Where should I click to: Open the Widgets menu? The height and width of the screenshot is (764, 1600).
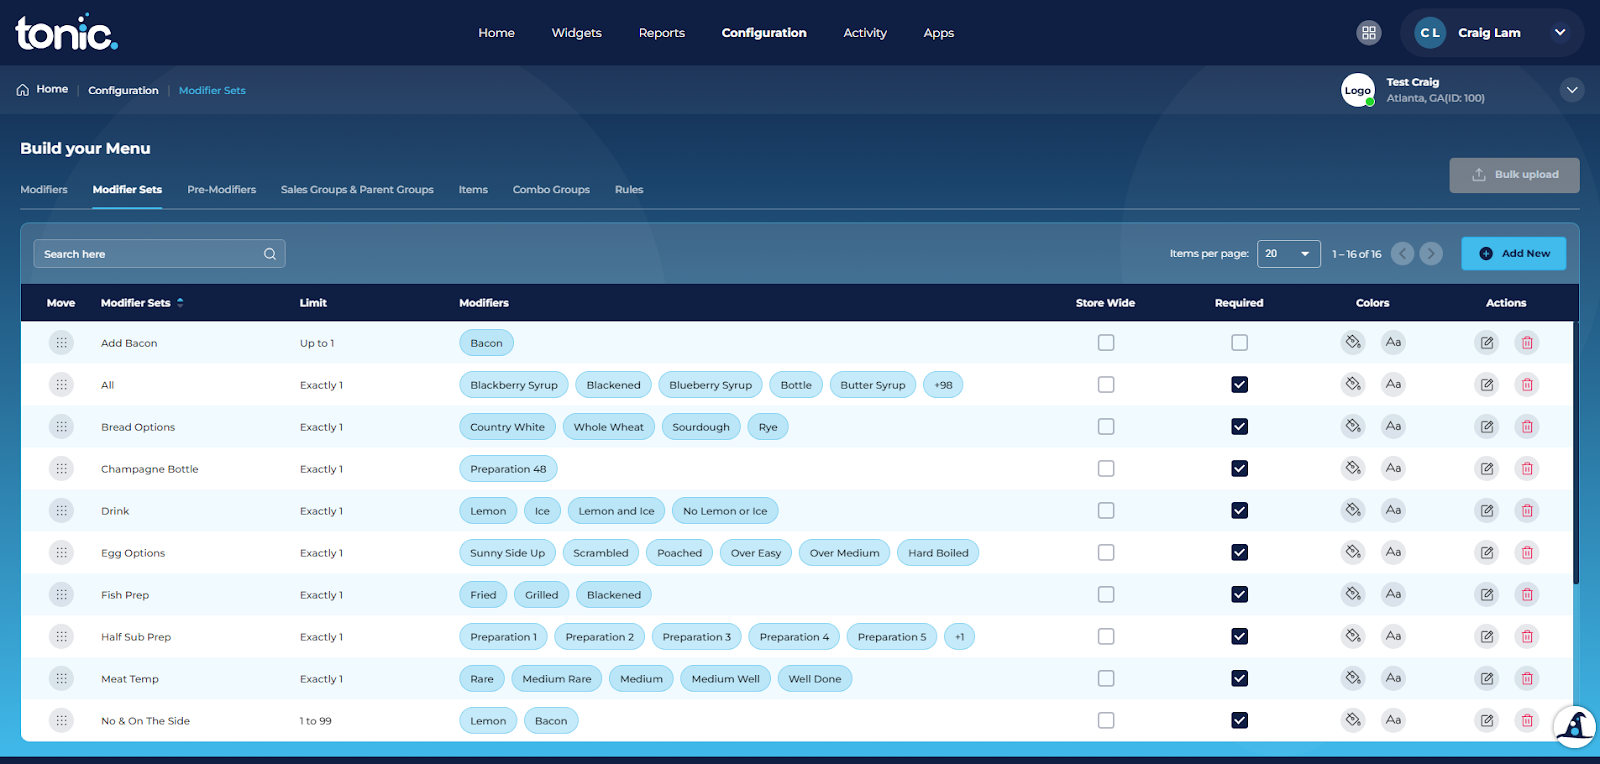click(x=577, y=33)
